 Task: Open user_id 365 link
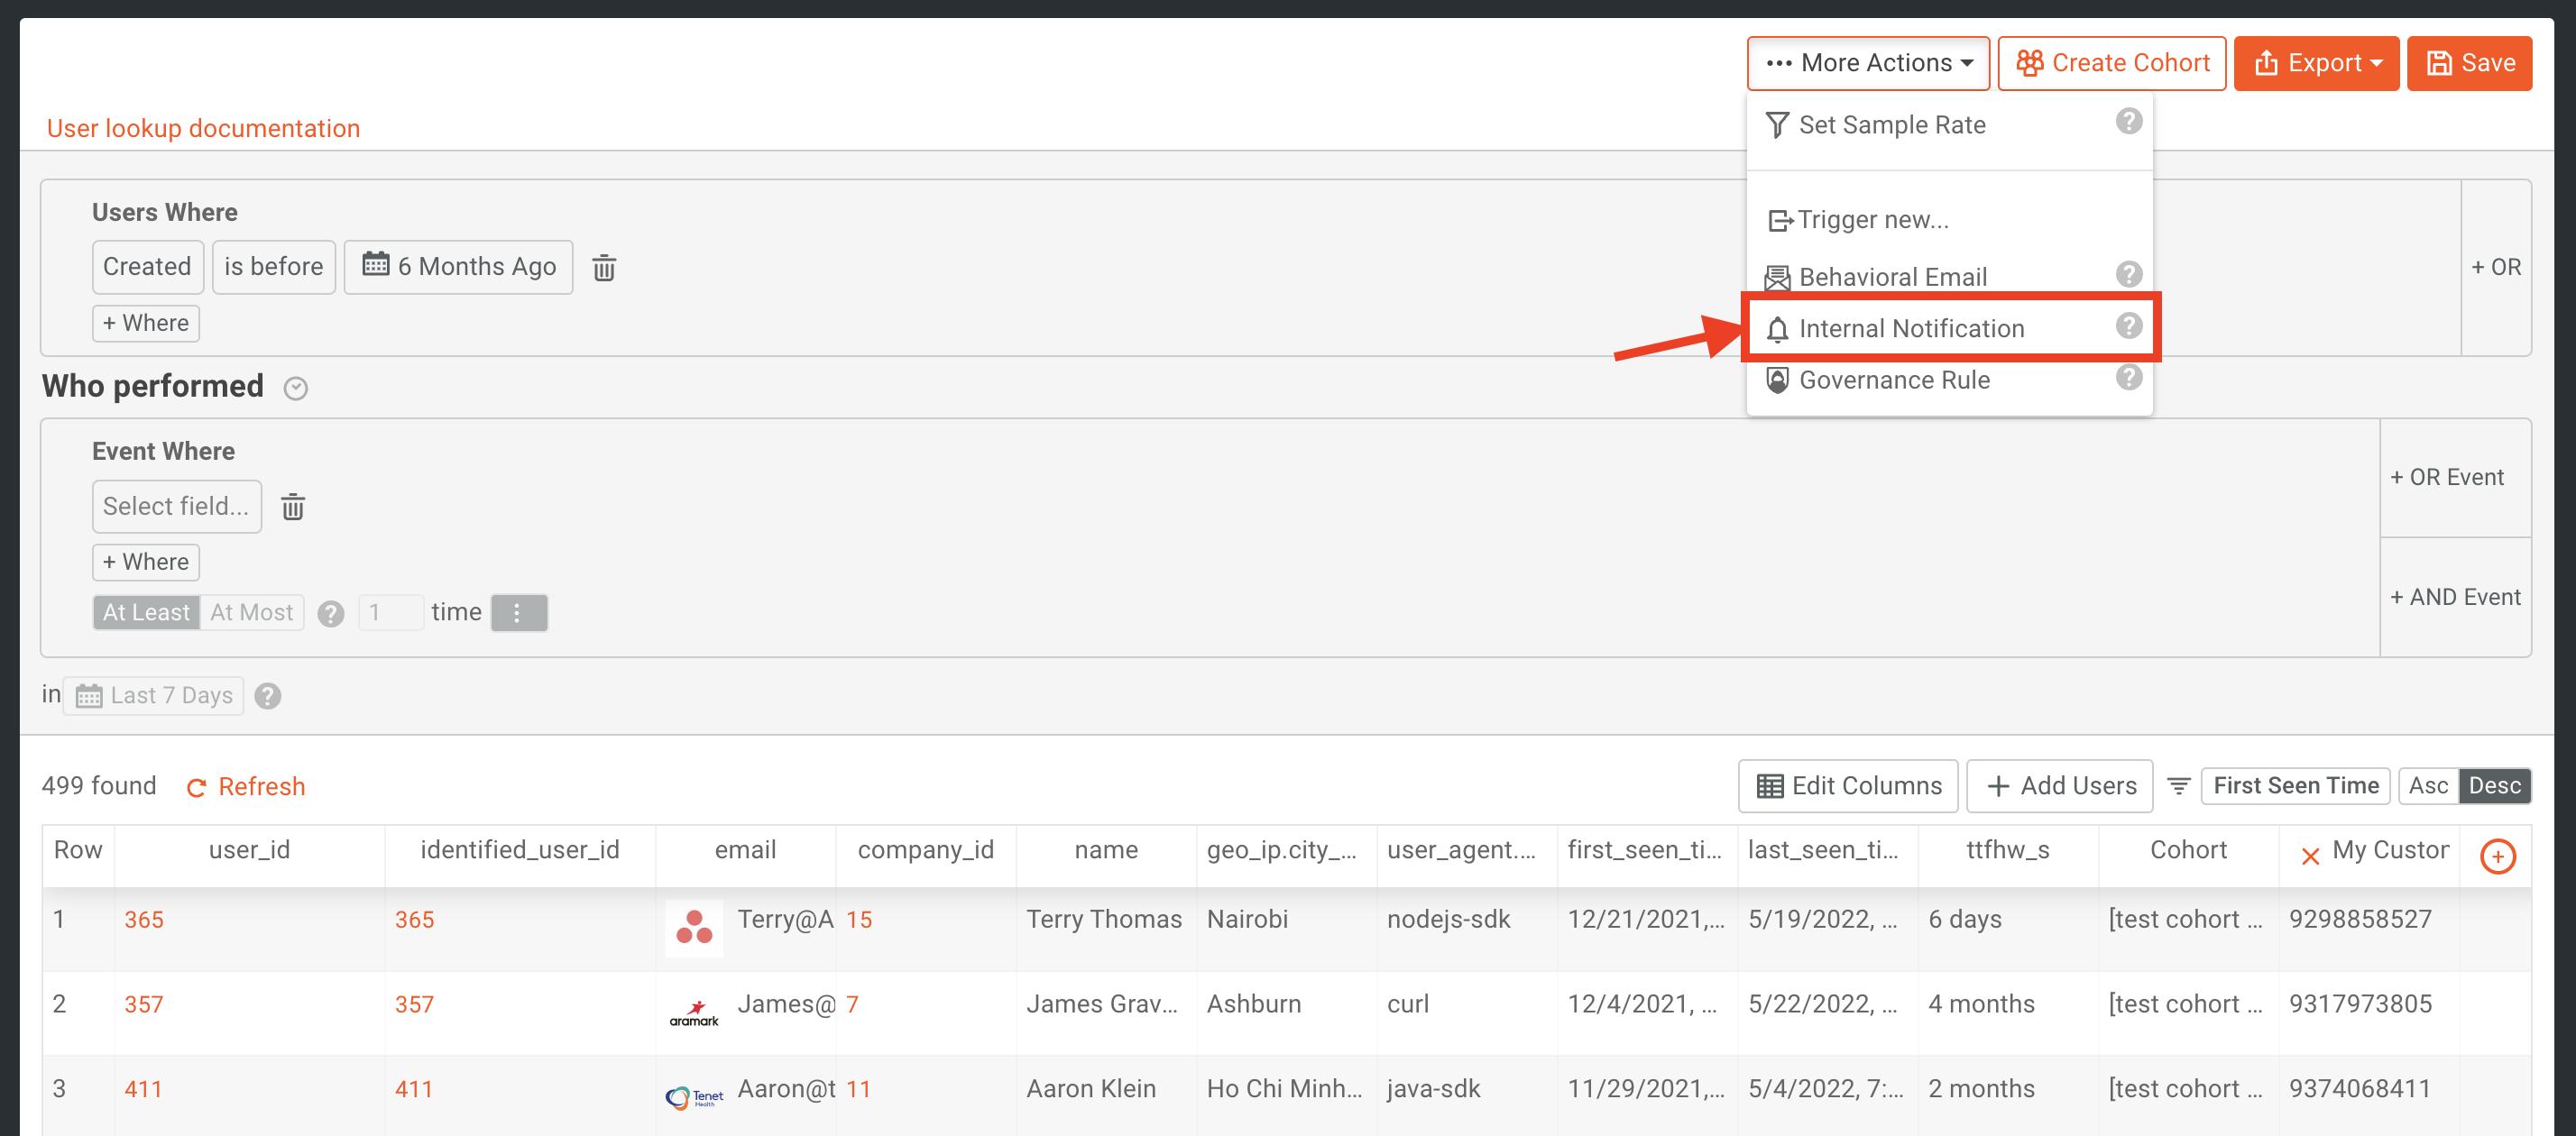[144, 919]
